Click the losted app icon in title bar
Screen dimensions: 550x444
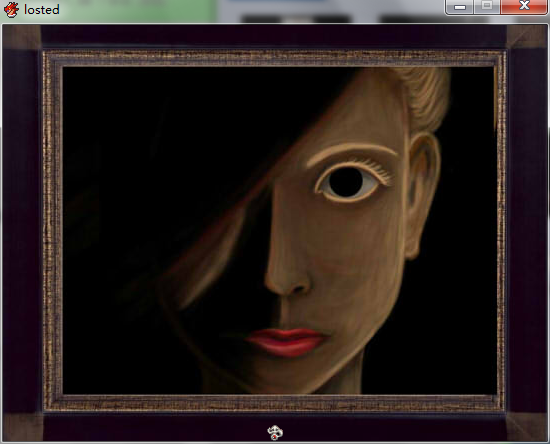[11, 10]
